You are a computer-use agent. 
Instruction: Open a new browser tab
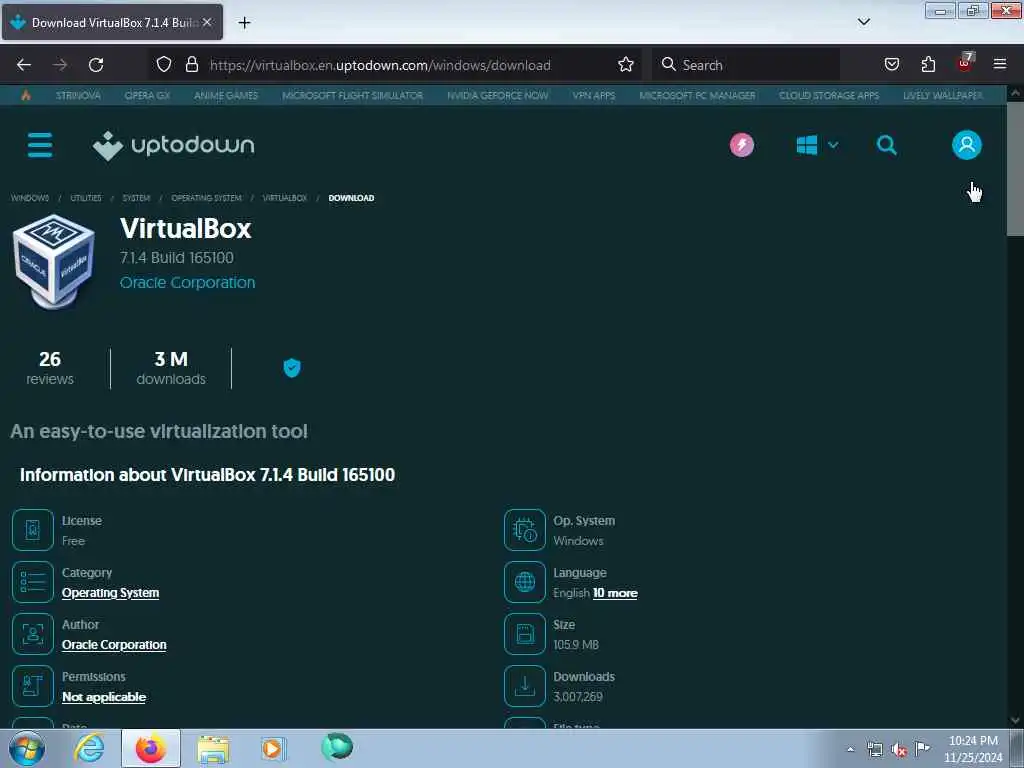pos(244,23)
